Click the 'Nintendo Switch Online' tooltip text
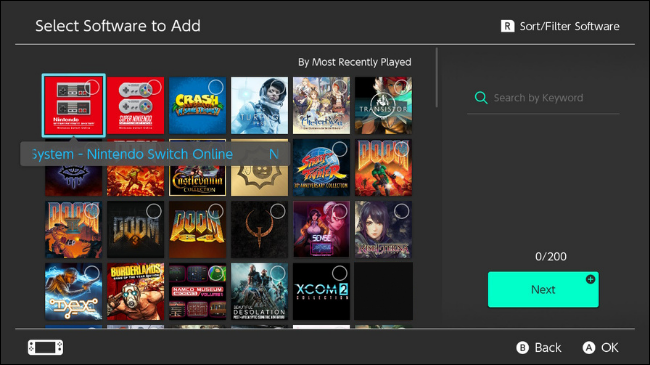 click(160, 154)
